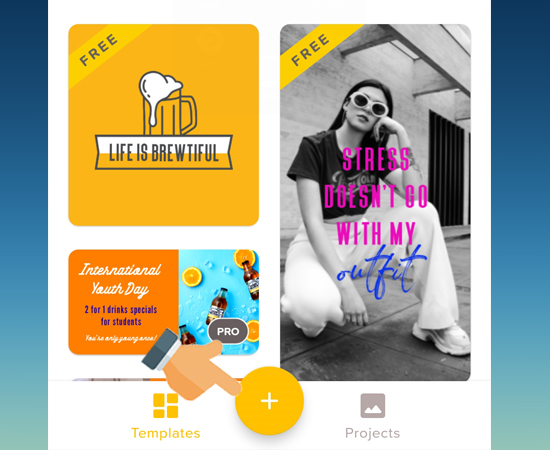
Task: Open the Stress Doesn't Go outfit template
Action: 375,202
